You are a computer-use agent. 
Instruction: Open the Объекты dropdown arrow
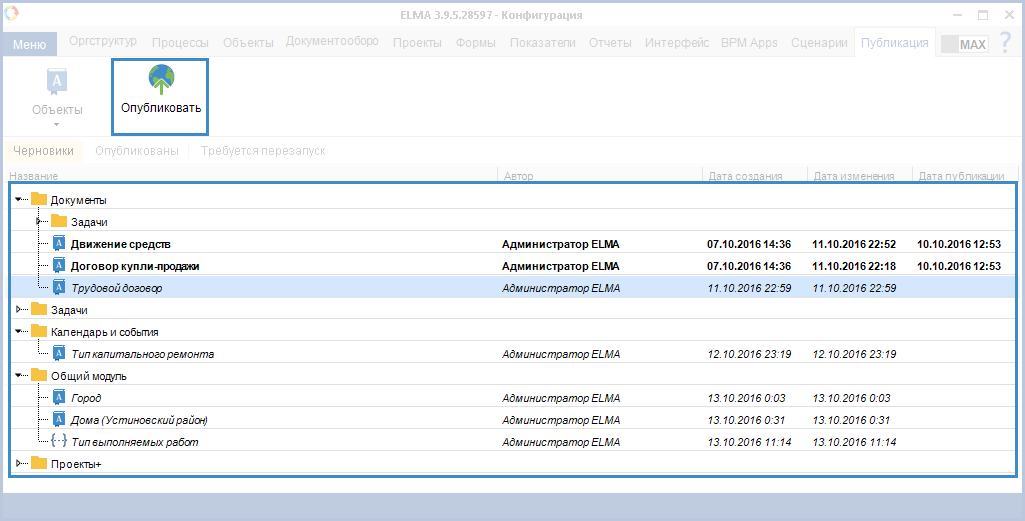click(57, 124)
